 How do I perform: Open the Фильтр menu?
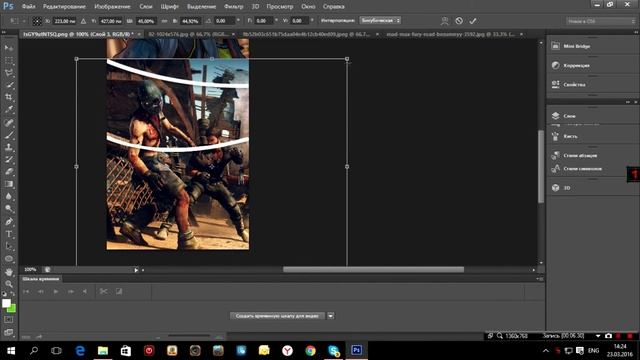[233, 7]
